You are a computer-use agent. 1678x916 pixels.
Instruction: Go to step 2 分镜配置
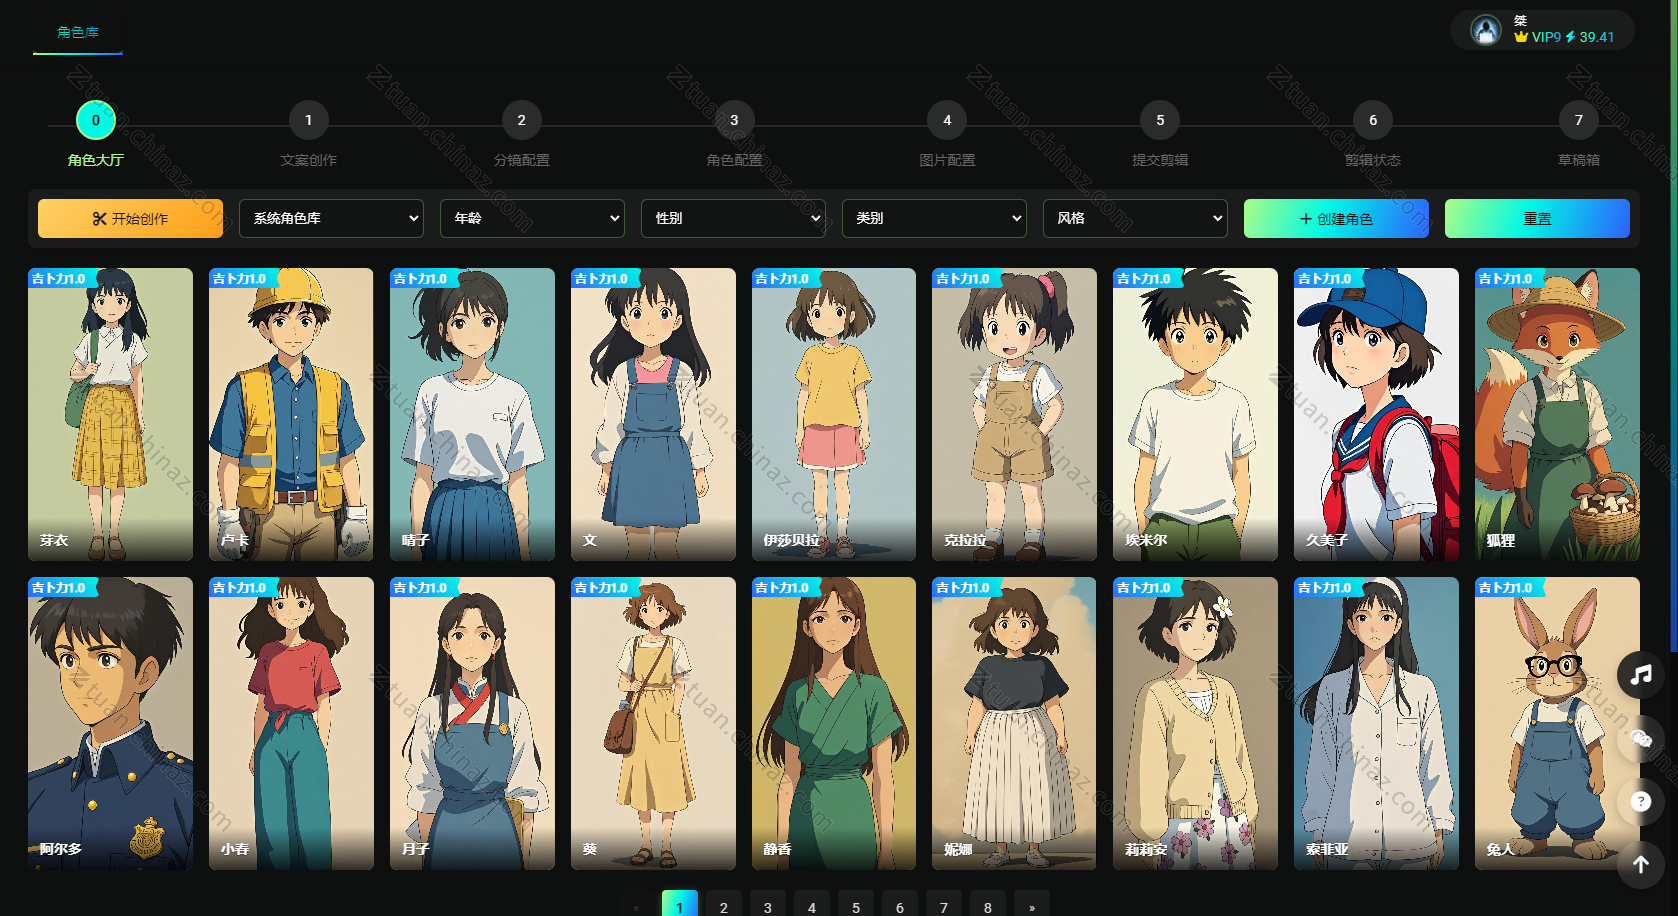[x=521, y=120]
